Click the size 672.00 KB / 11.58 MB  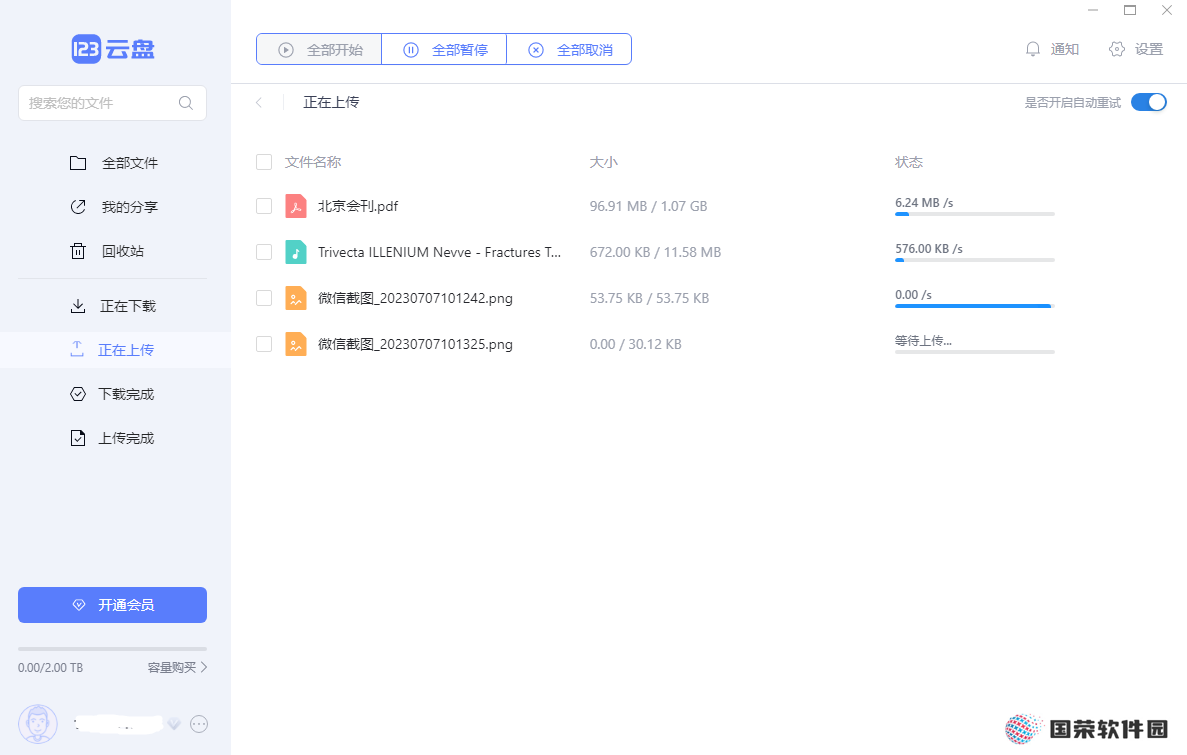[x=656, y=252]
